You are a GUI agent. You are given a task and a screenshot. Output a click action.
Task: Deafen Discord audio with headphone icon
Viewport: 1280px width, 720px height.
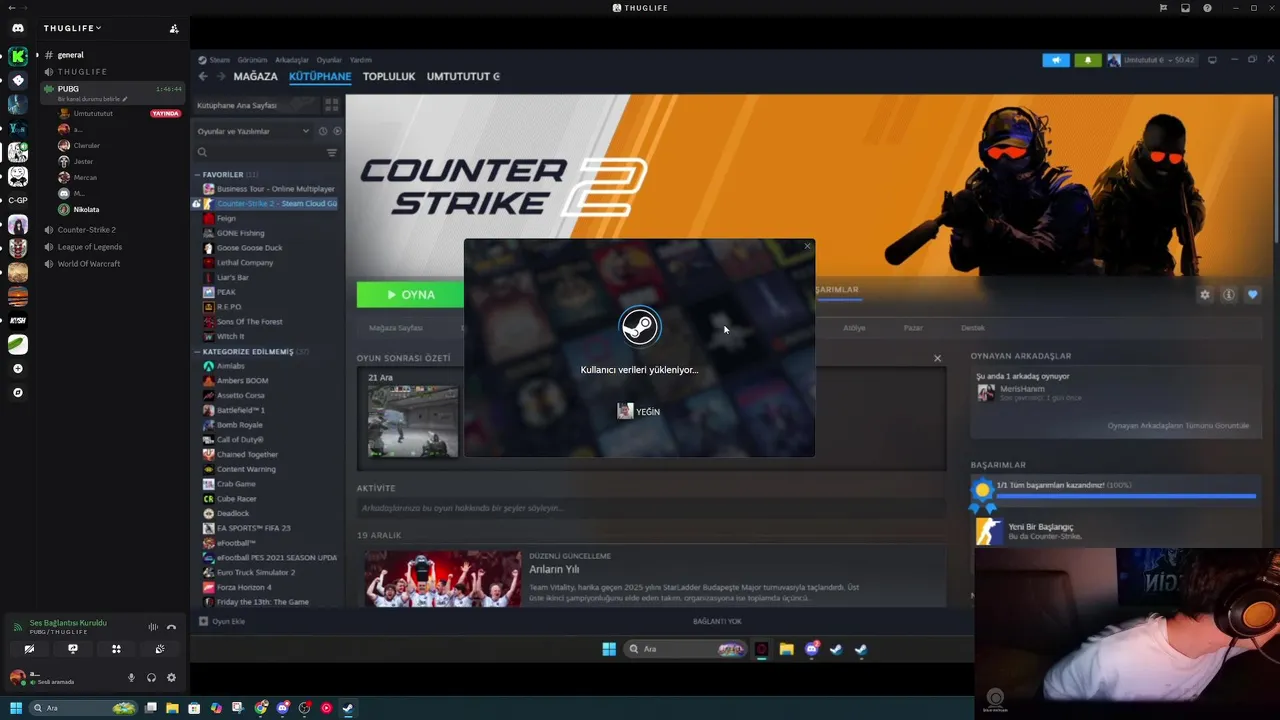151,677
